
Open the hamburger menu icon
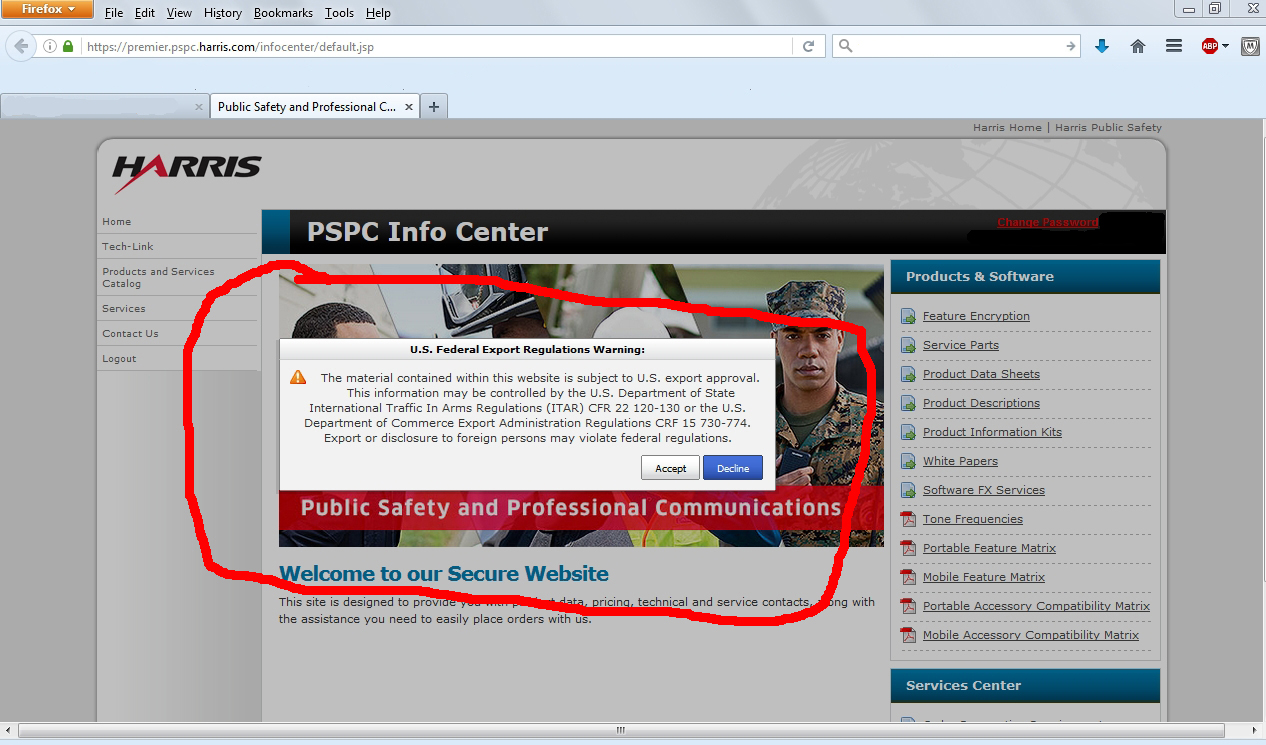coord(1174,46)
